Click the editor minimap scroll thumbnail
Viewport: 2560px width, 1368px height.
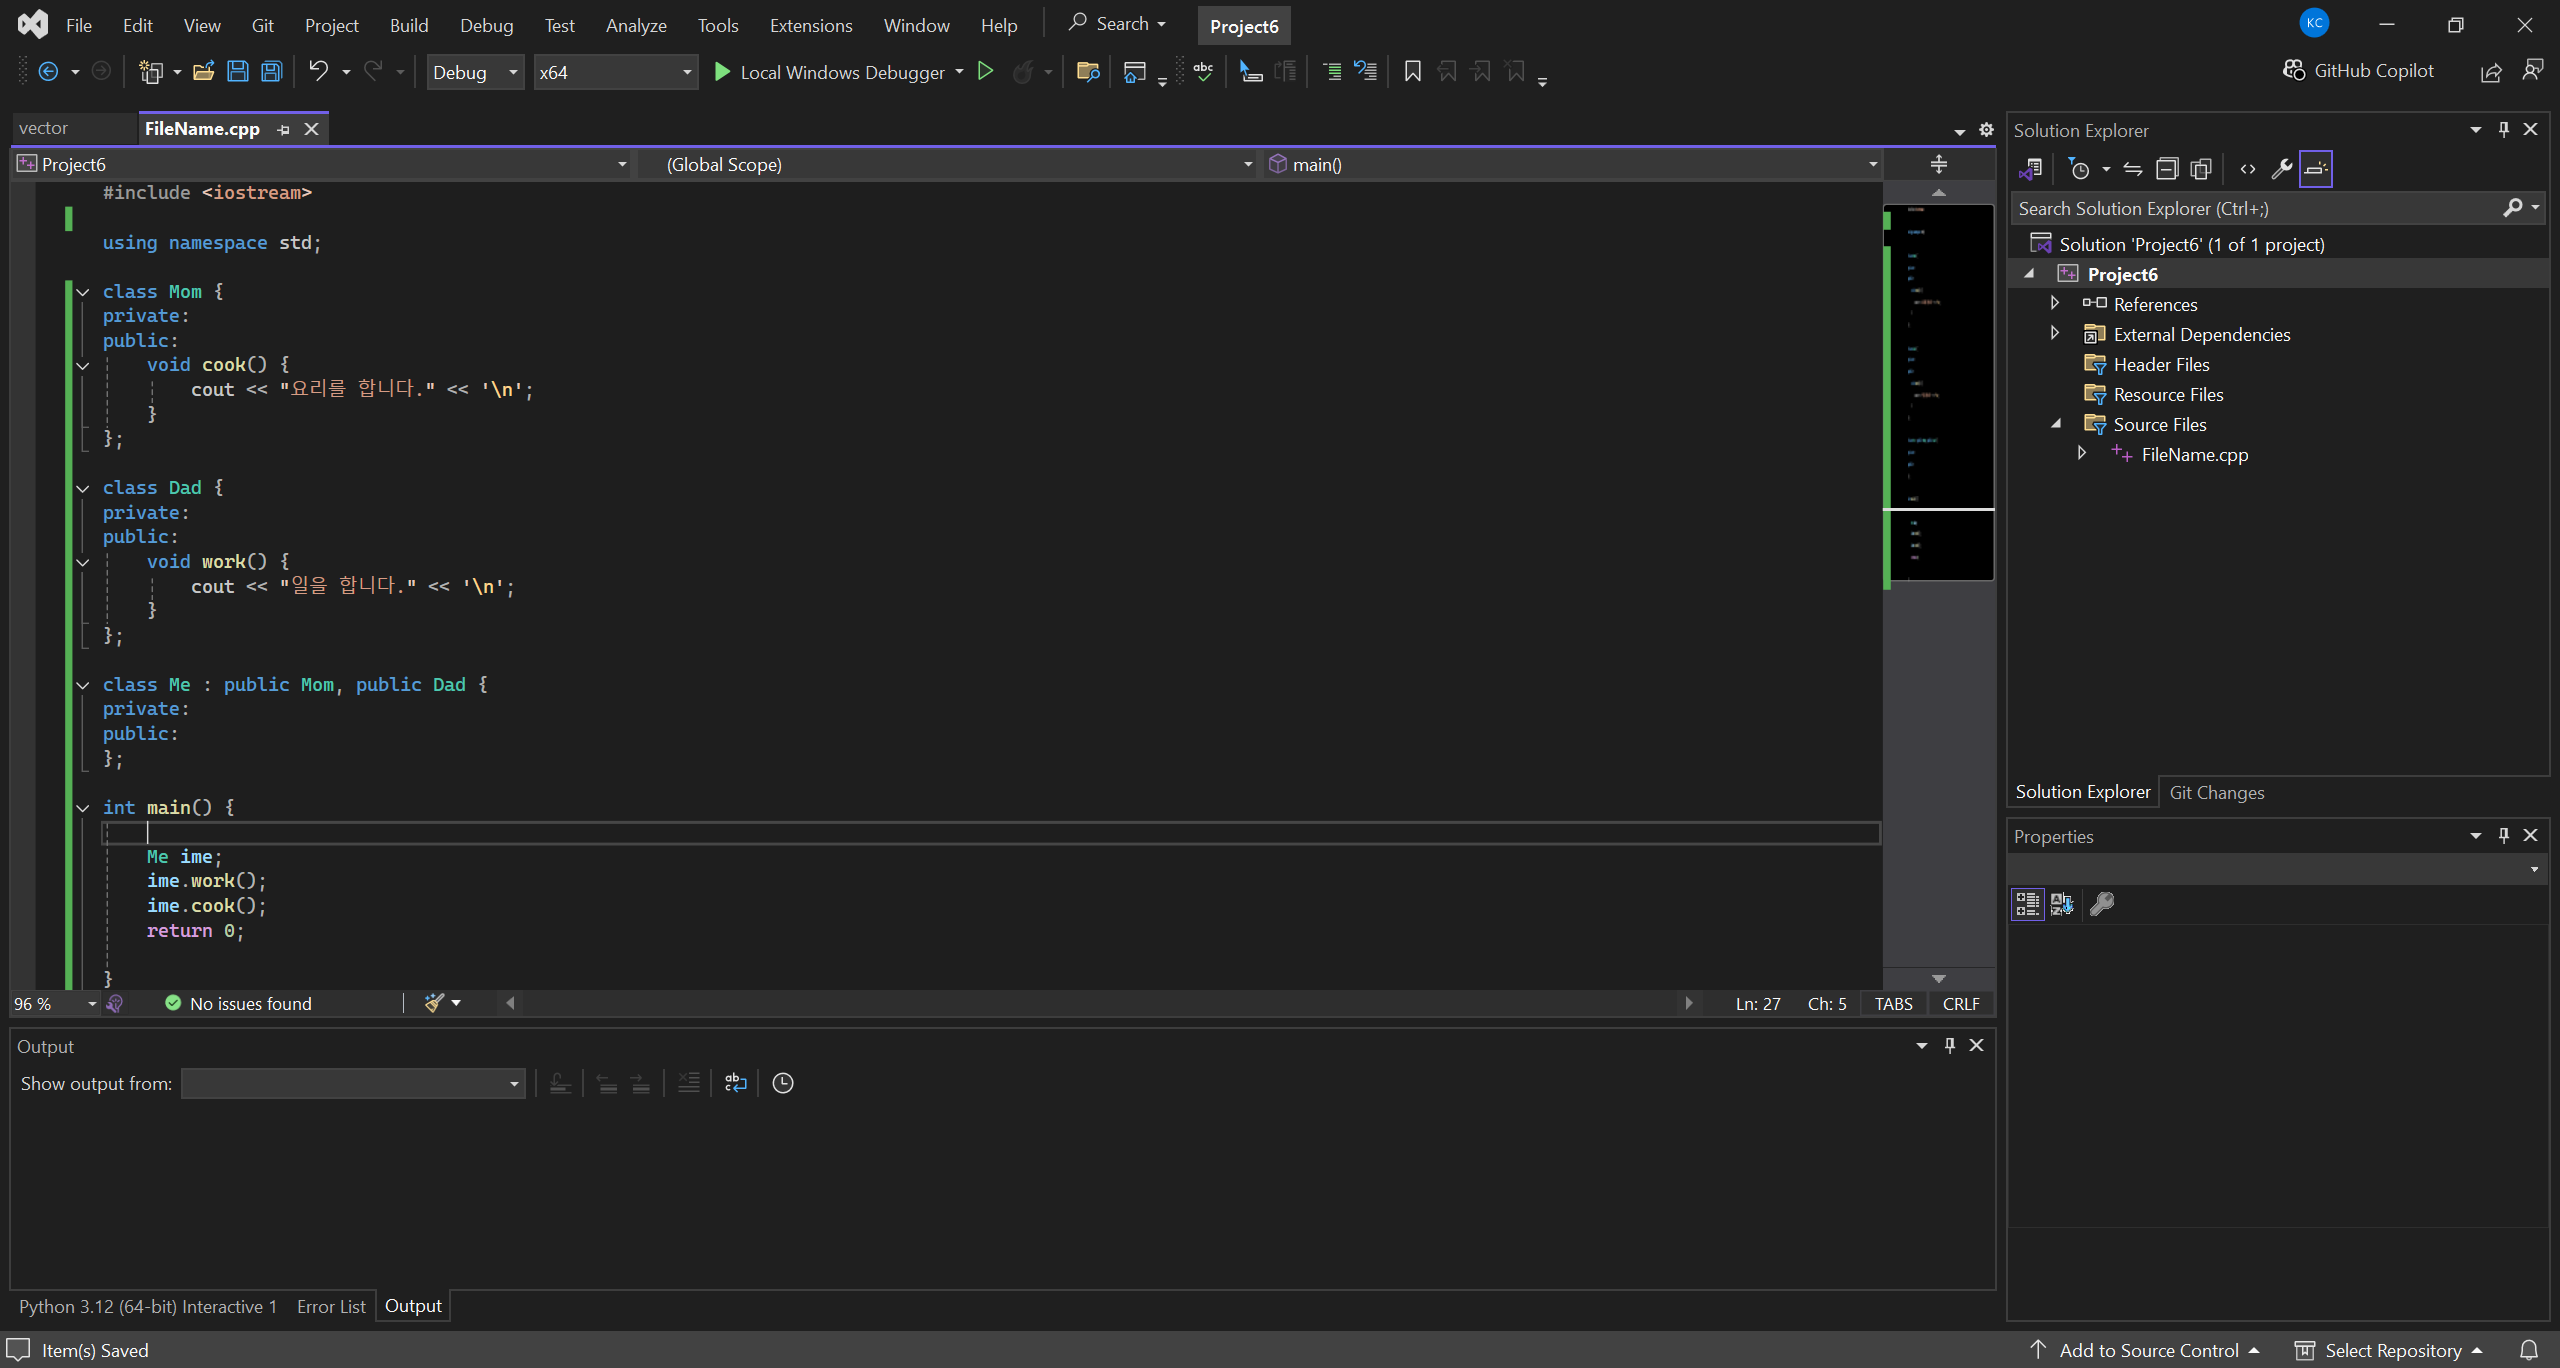pyautogui.click(x=1937, y=390)
